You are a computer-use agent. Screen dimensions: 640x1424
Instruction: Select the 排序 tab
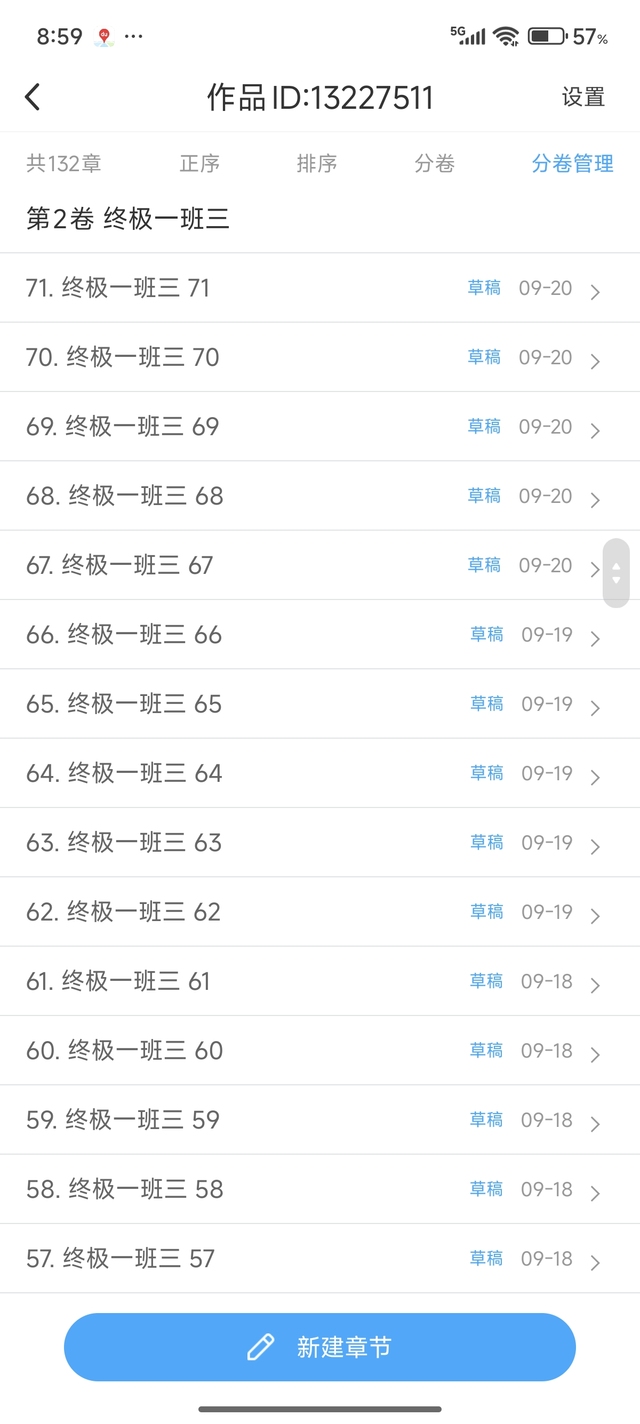pos(317,164)
